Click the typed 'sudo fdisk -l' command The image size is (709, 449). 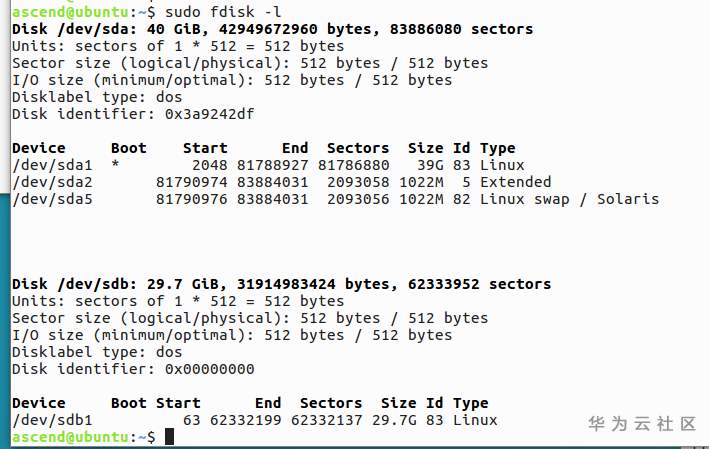(211, 11)
